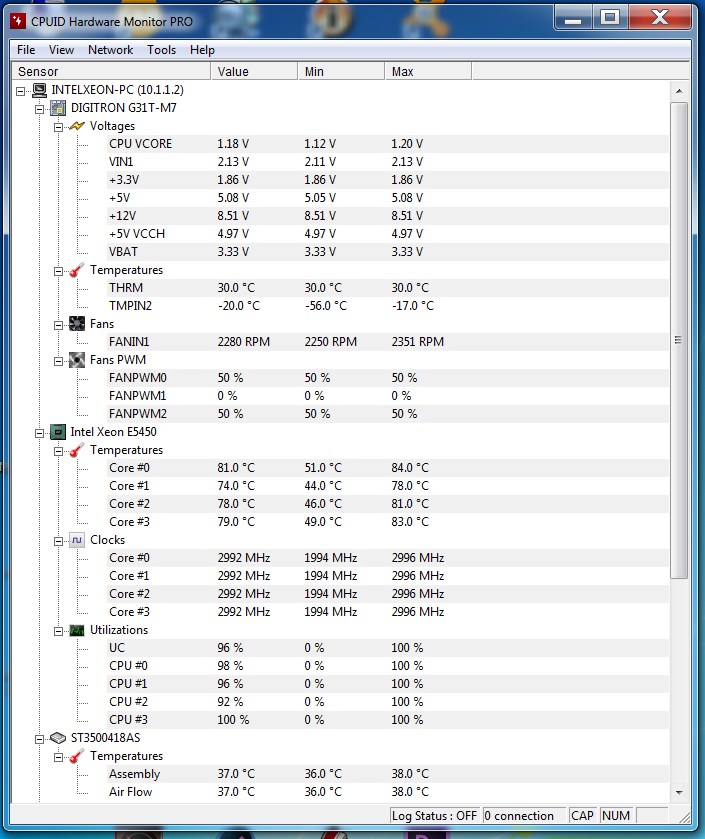Click the Fans node fan icon

(x=77, y=324)
